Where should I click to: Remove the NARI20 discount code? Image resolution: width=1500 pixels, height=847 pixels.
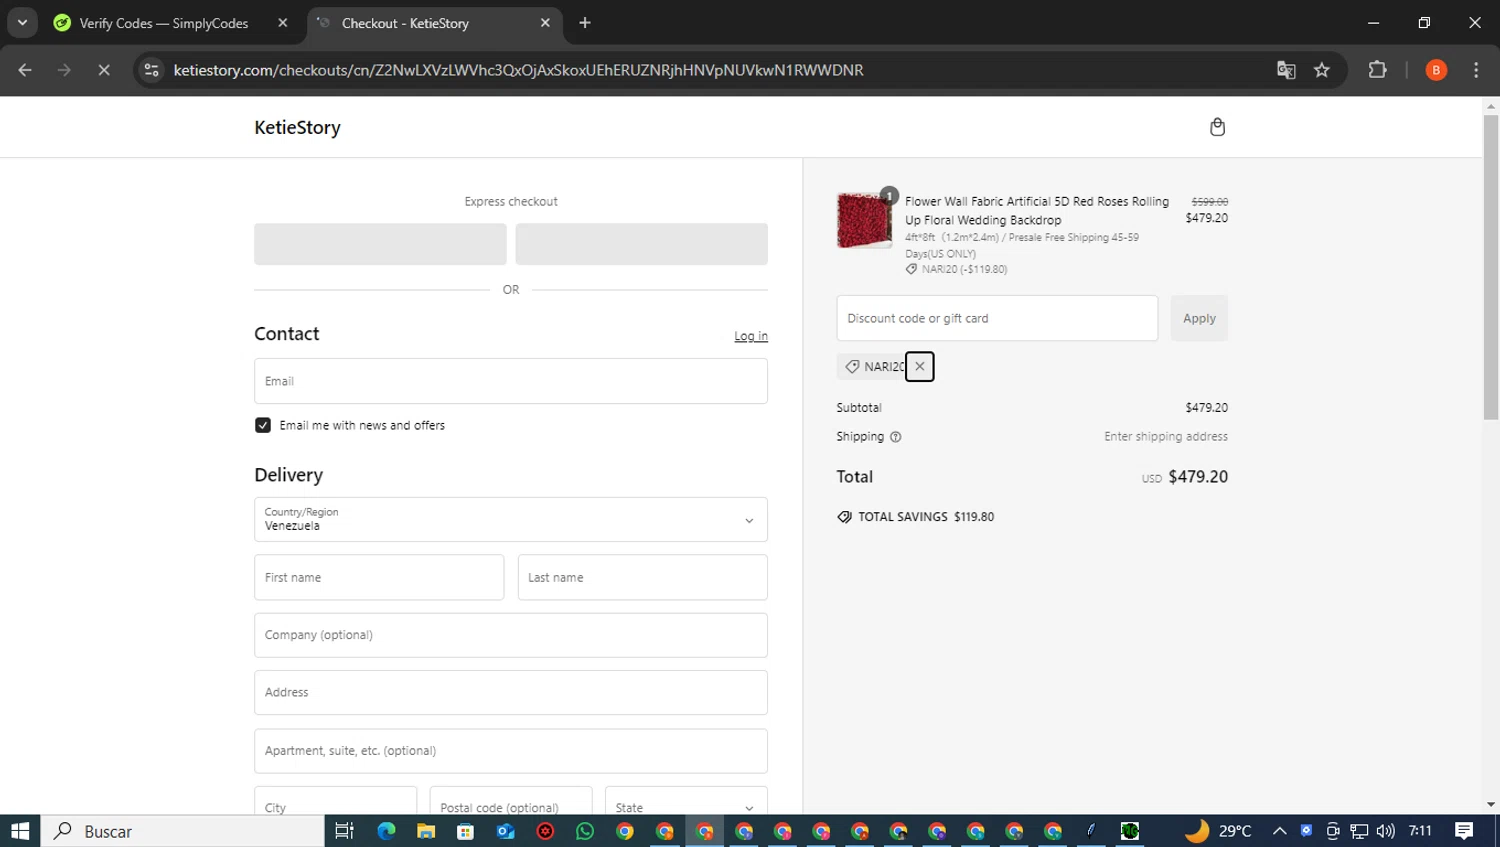(x=920, y=366)
